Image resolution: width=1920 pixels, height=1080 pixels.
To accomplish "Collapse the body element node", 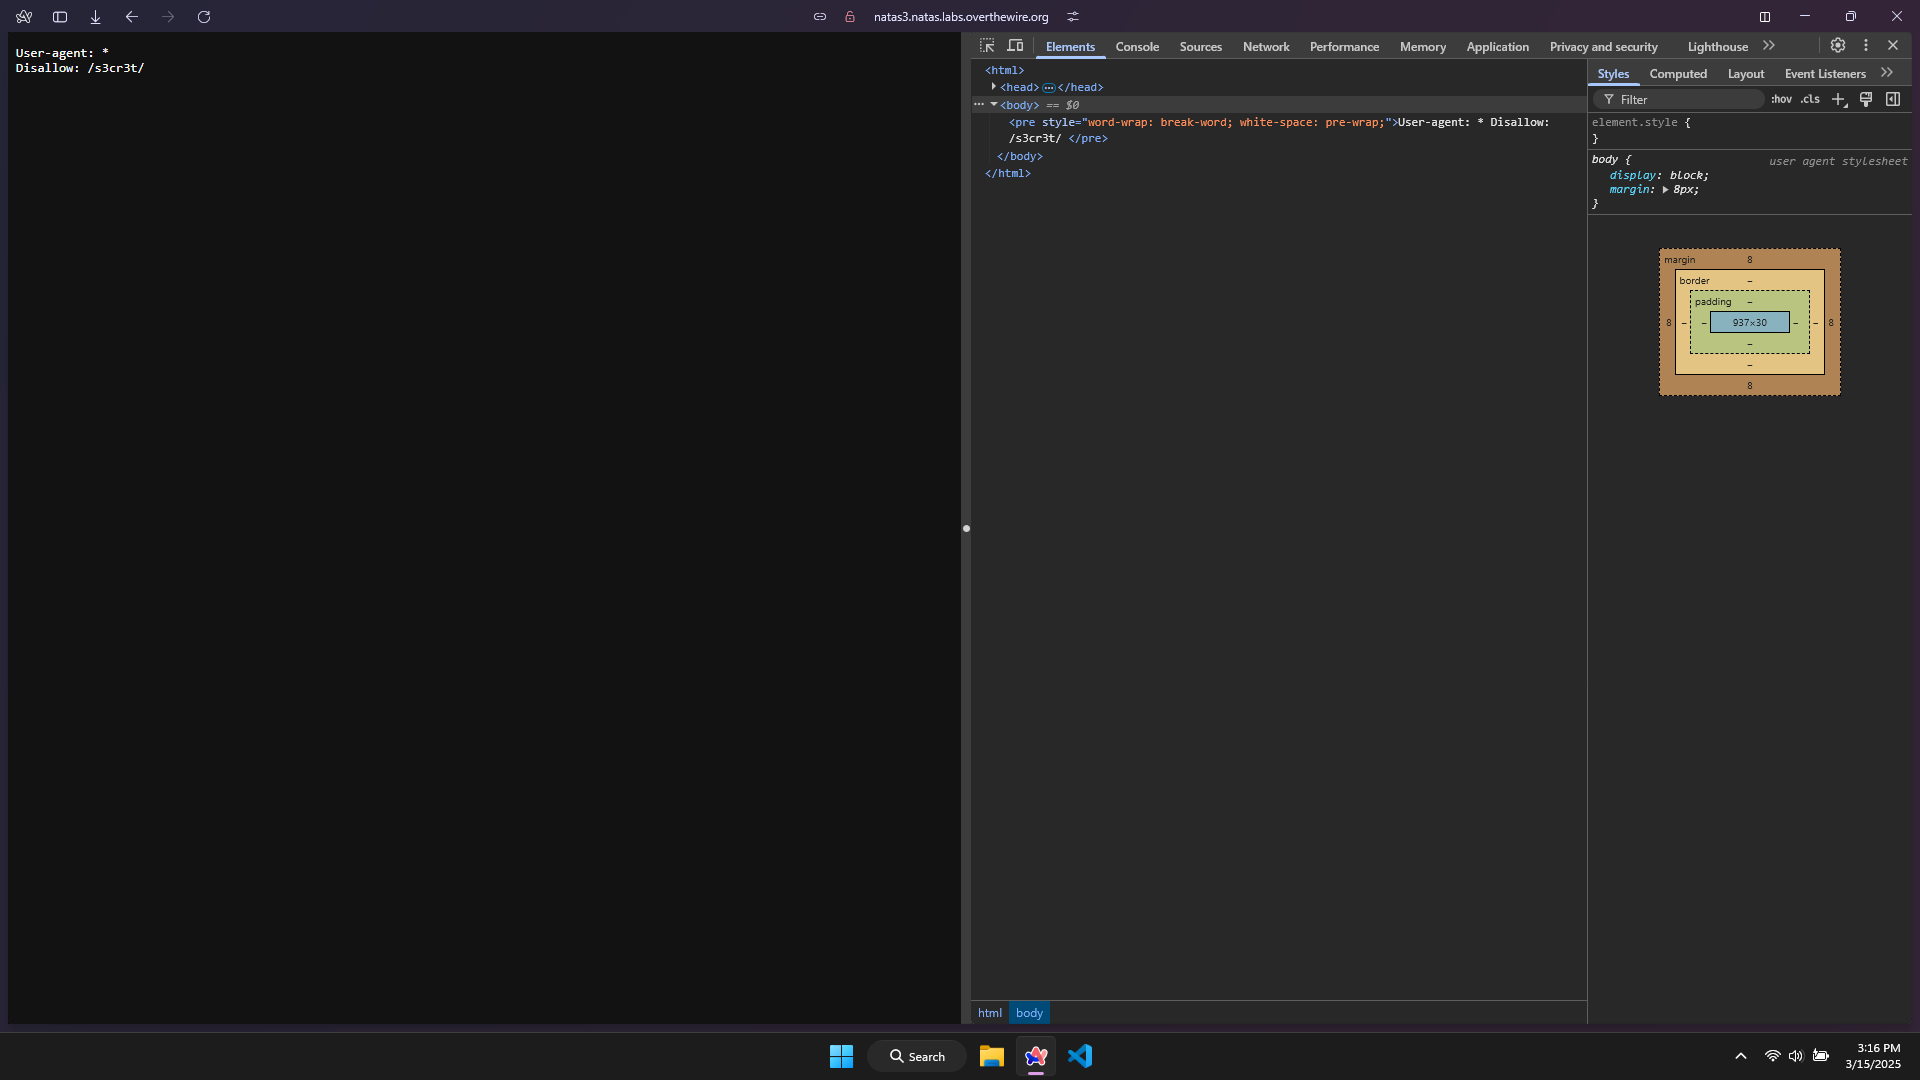I will pos(993,104).
